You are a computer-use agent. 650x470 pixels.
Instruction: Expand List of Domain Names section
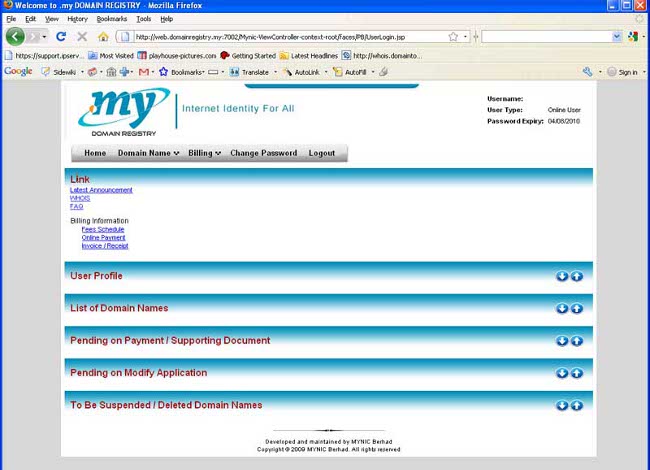562,308
